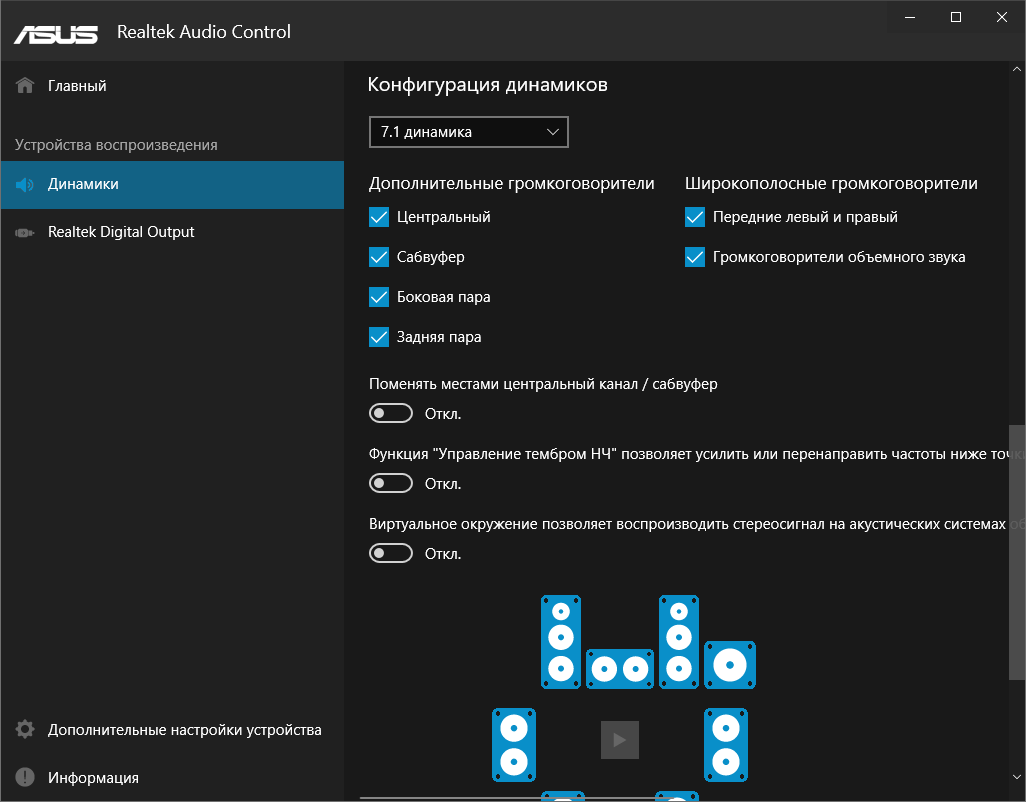Click the front right speaker icon
The image size is (1026, 802).
(678, 642)
